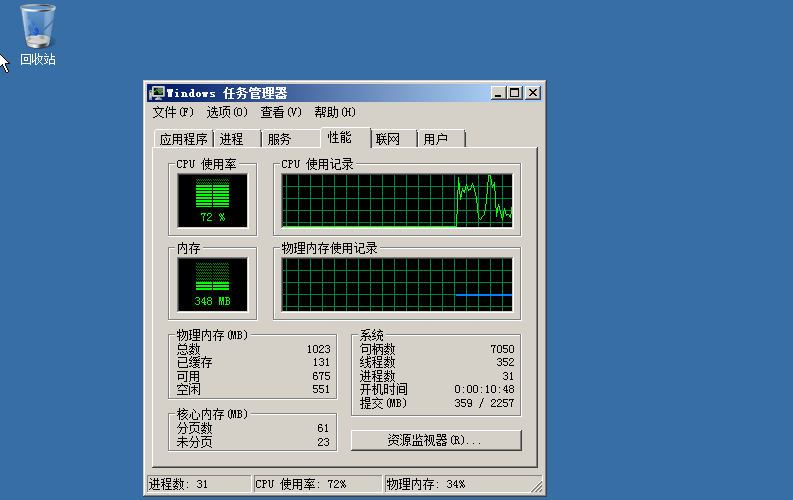The width and height of the screenshot is (793, 500).
Task: Click the 物理内存使用记录 graph
Action: tap(397, 285)
